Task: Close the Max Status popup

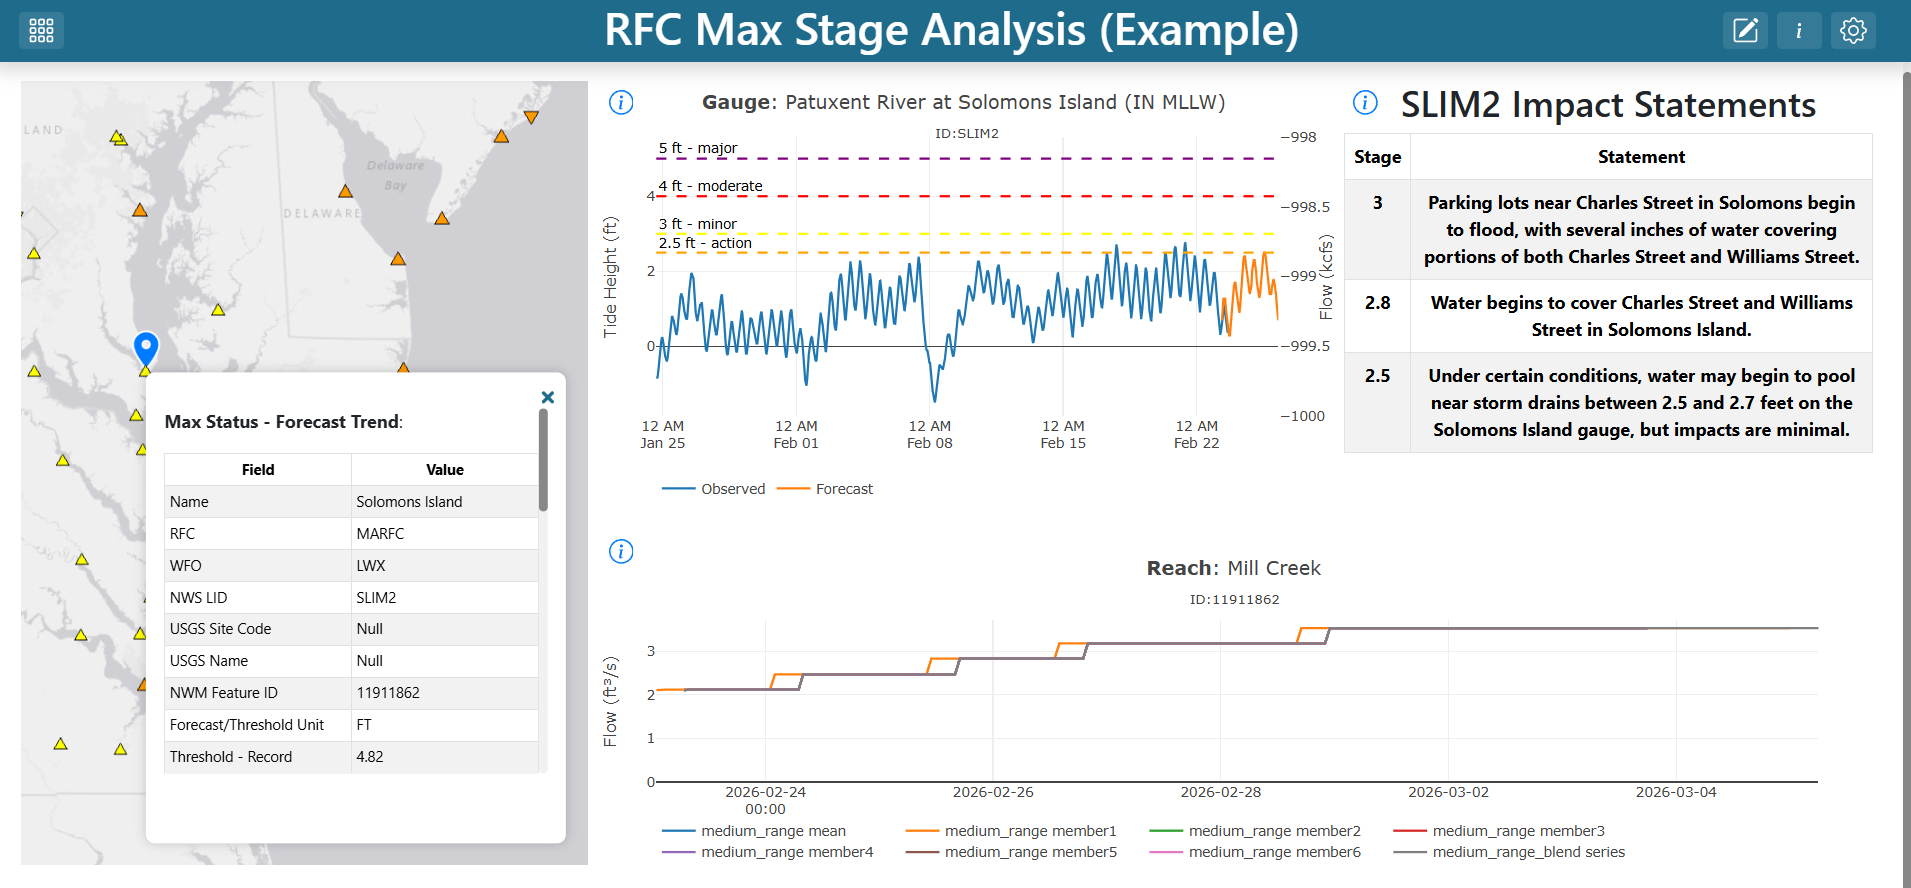Action: pos(548,397)
